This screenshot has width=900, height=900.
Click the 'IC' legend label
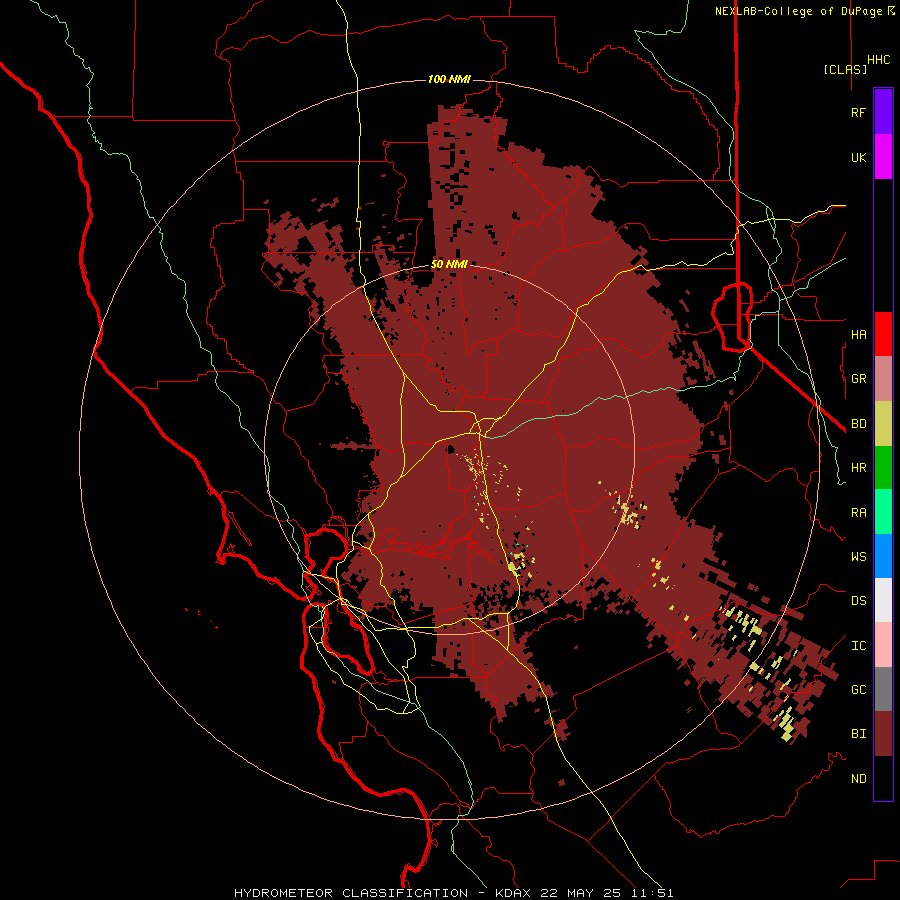click(858, 646)
